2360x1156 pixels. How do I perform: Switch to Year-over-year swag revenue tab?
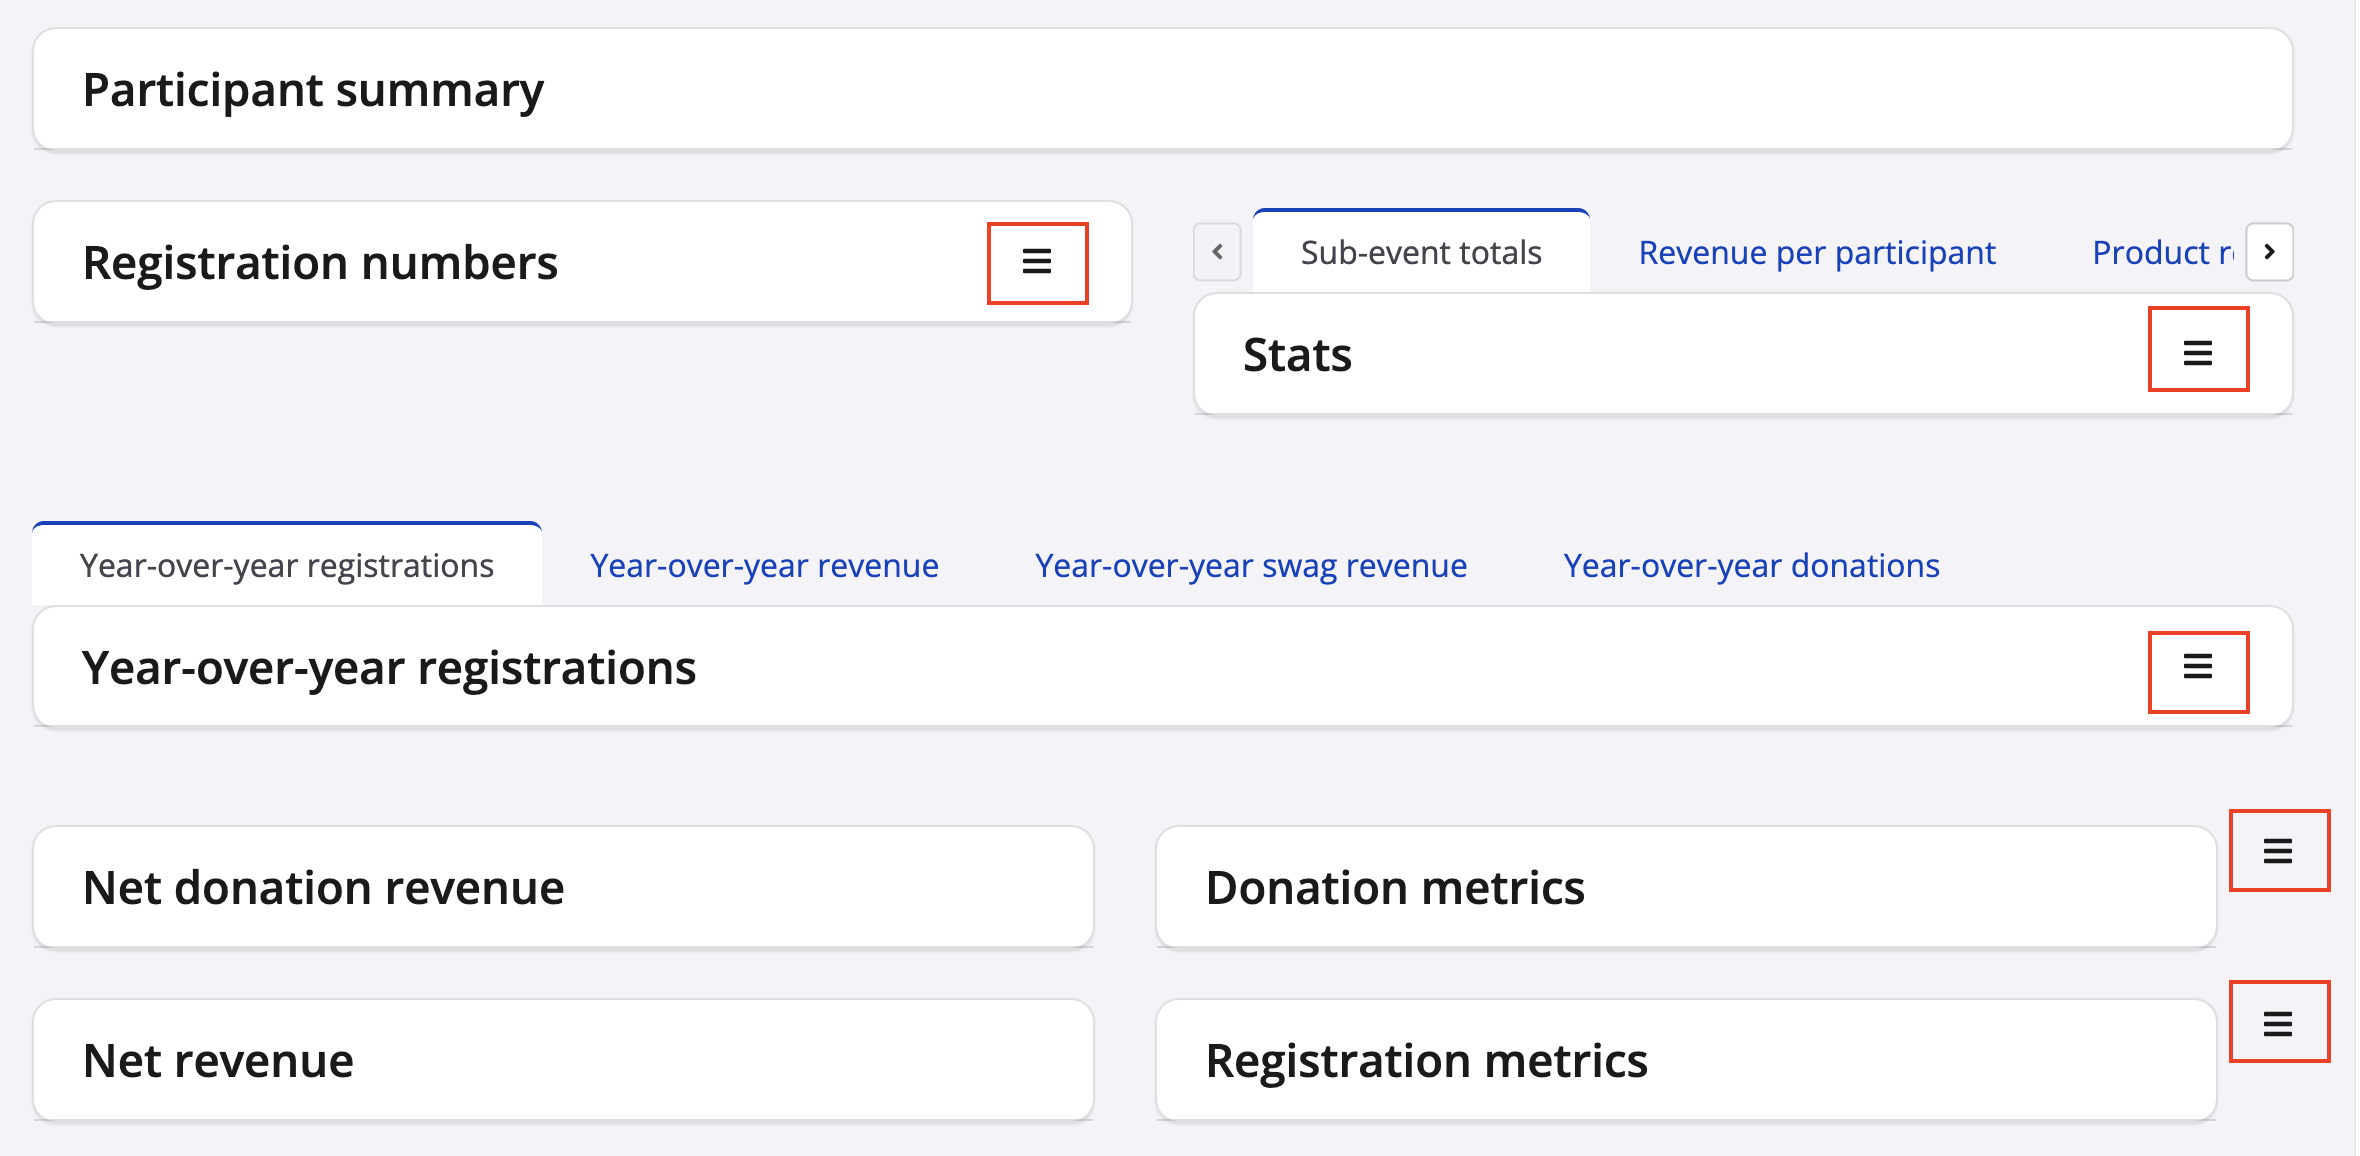[1250, 566]
